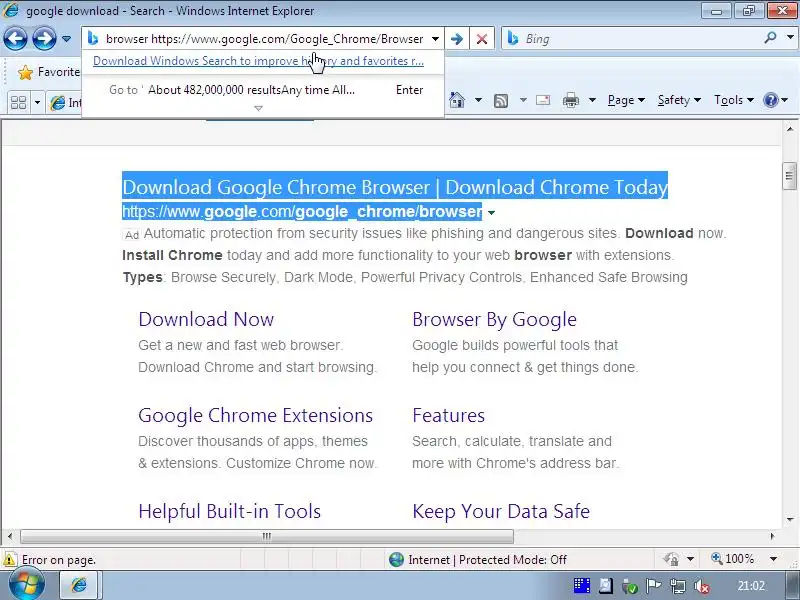Screen dimensions: 800x600
Task: Open recent pages dropdown beside Forward button
Action: coord(66,39)
